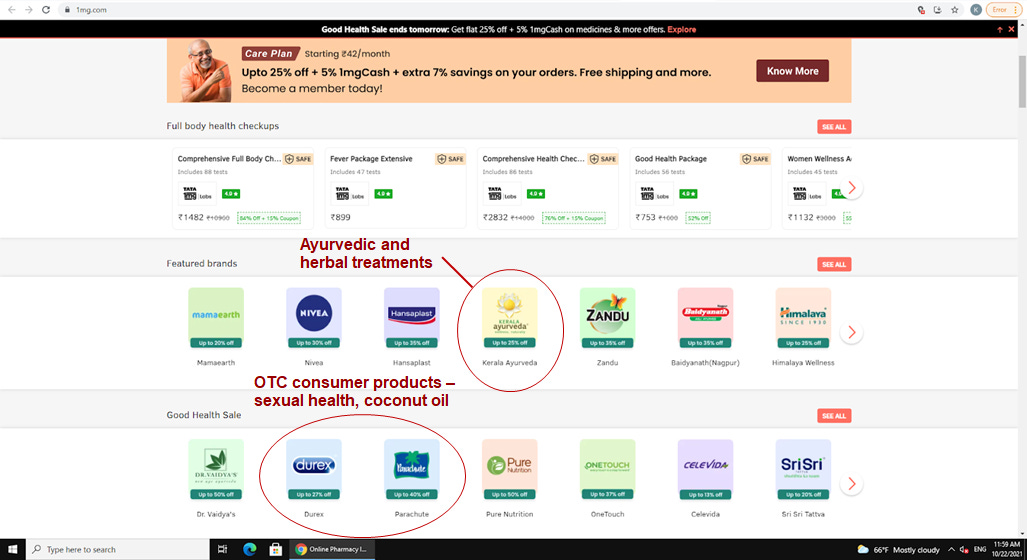Go back with browser back arrow
This screenshot has width=1027, height=560.
click(x=11, y=10)
